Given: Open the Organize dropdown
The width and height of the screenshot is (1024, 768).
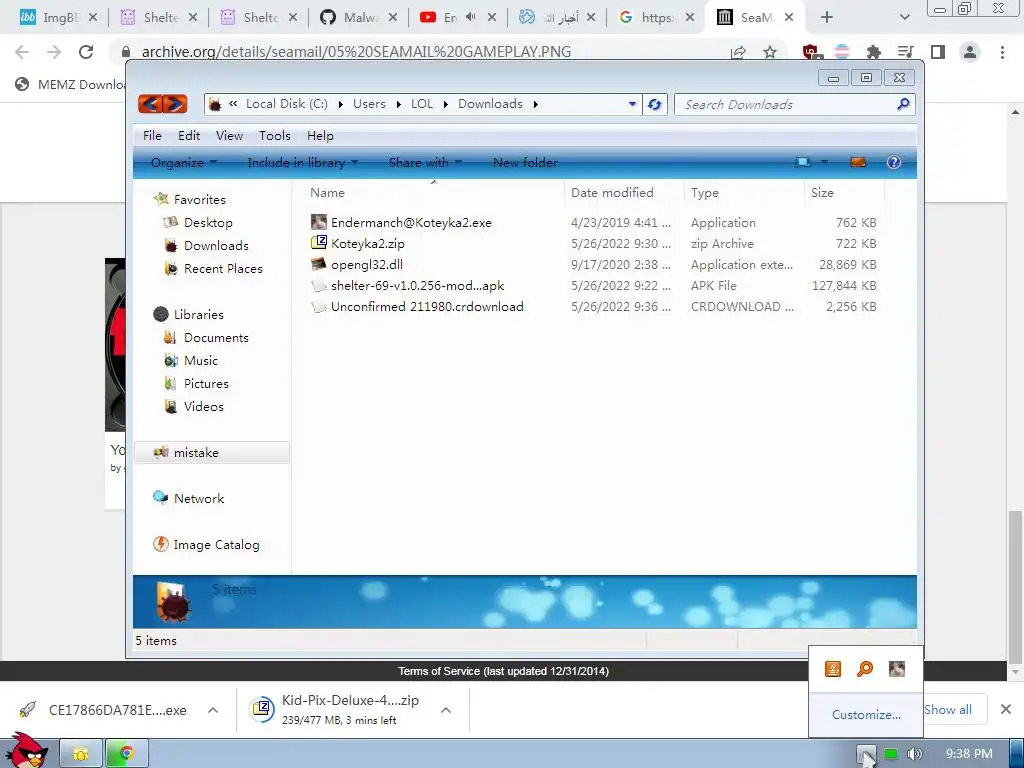Looking at the screenshot, I should tap(184, 163).
